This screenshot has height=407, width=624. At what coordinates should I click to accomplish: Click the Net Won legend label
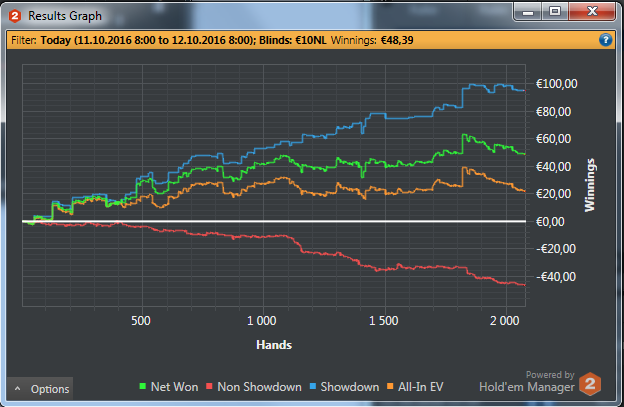point(174,387)
